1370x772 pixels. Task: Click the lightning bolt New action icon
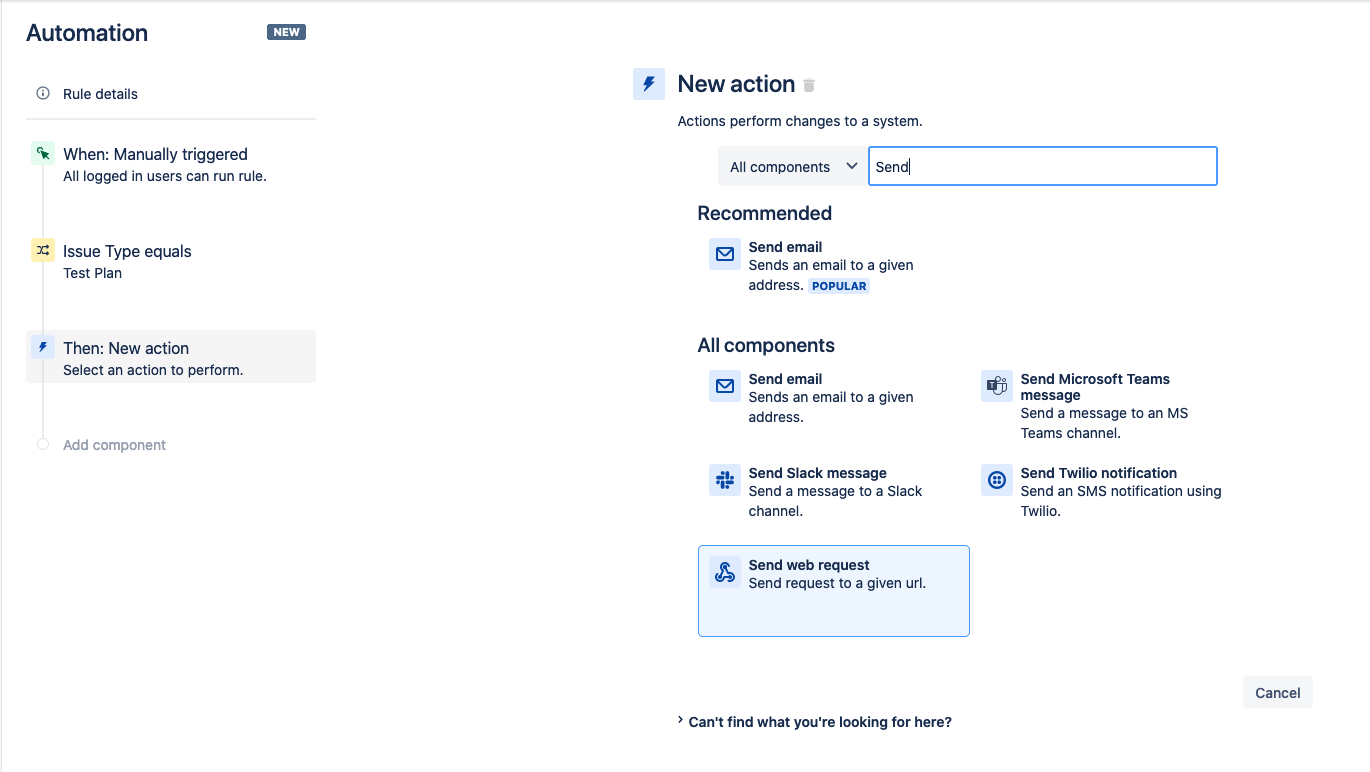point(649,84)
